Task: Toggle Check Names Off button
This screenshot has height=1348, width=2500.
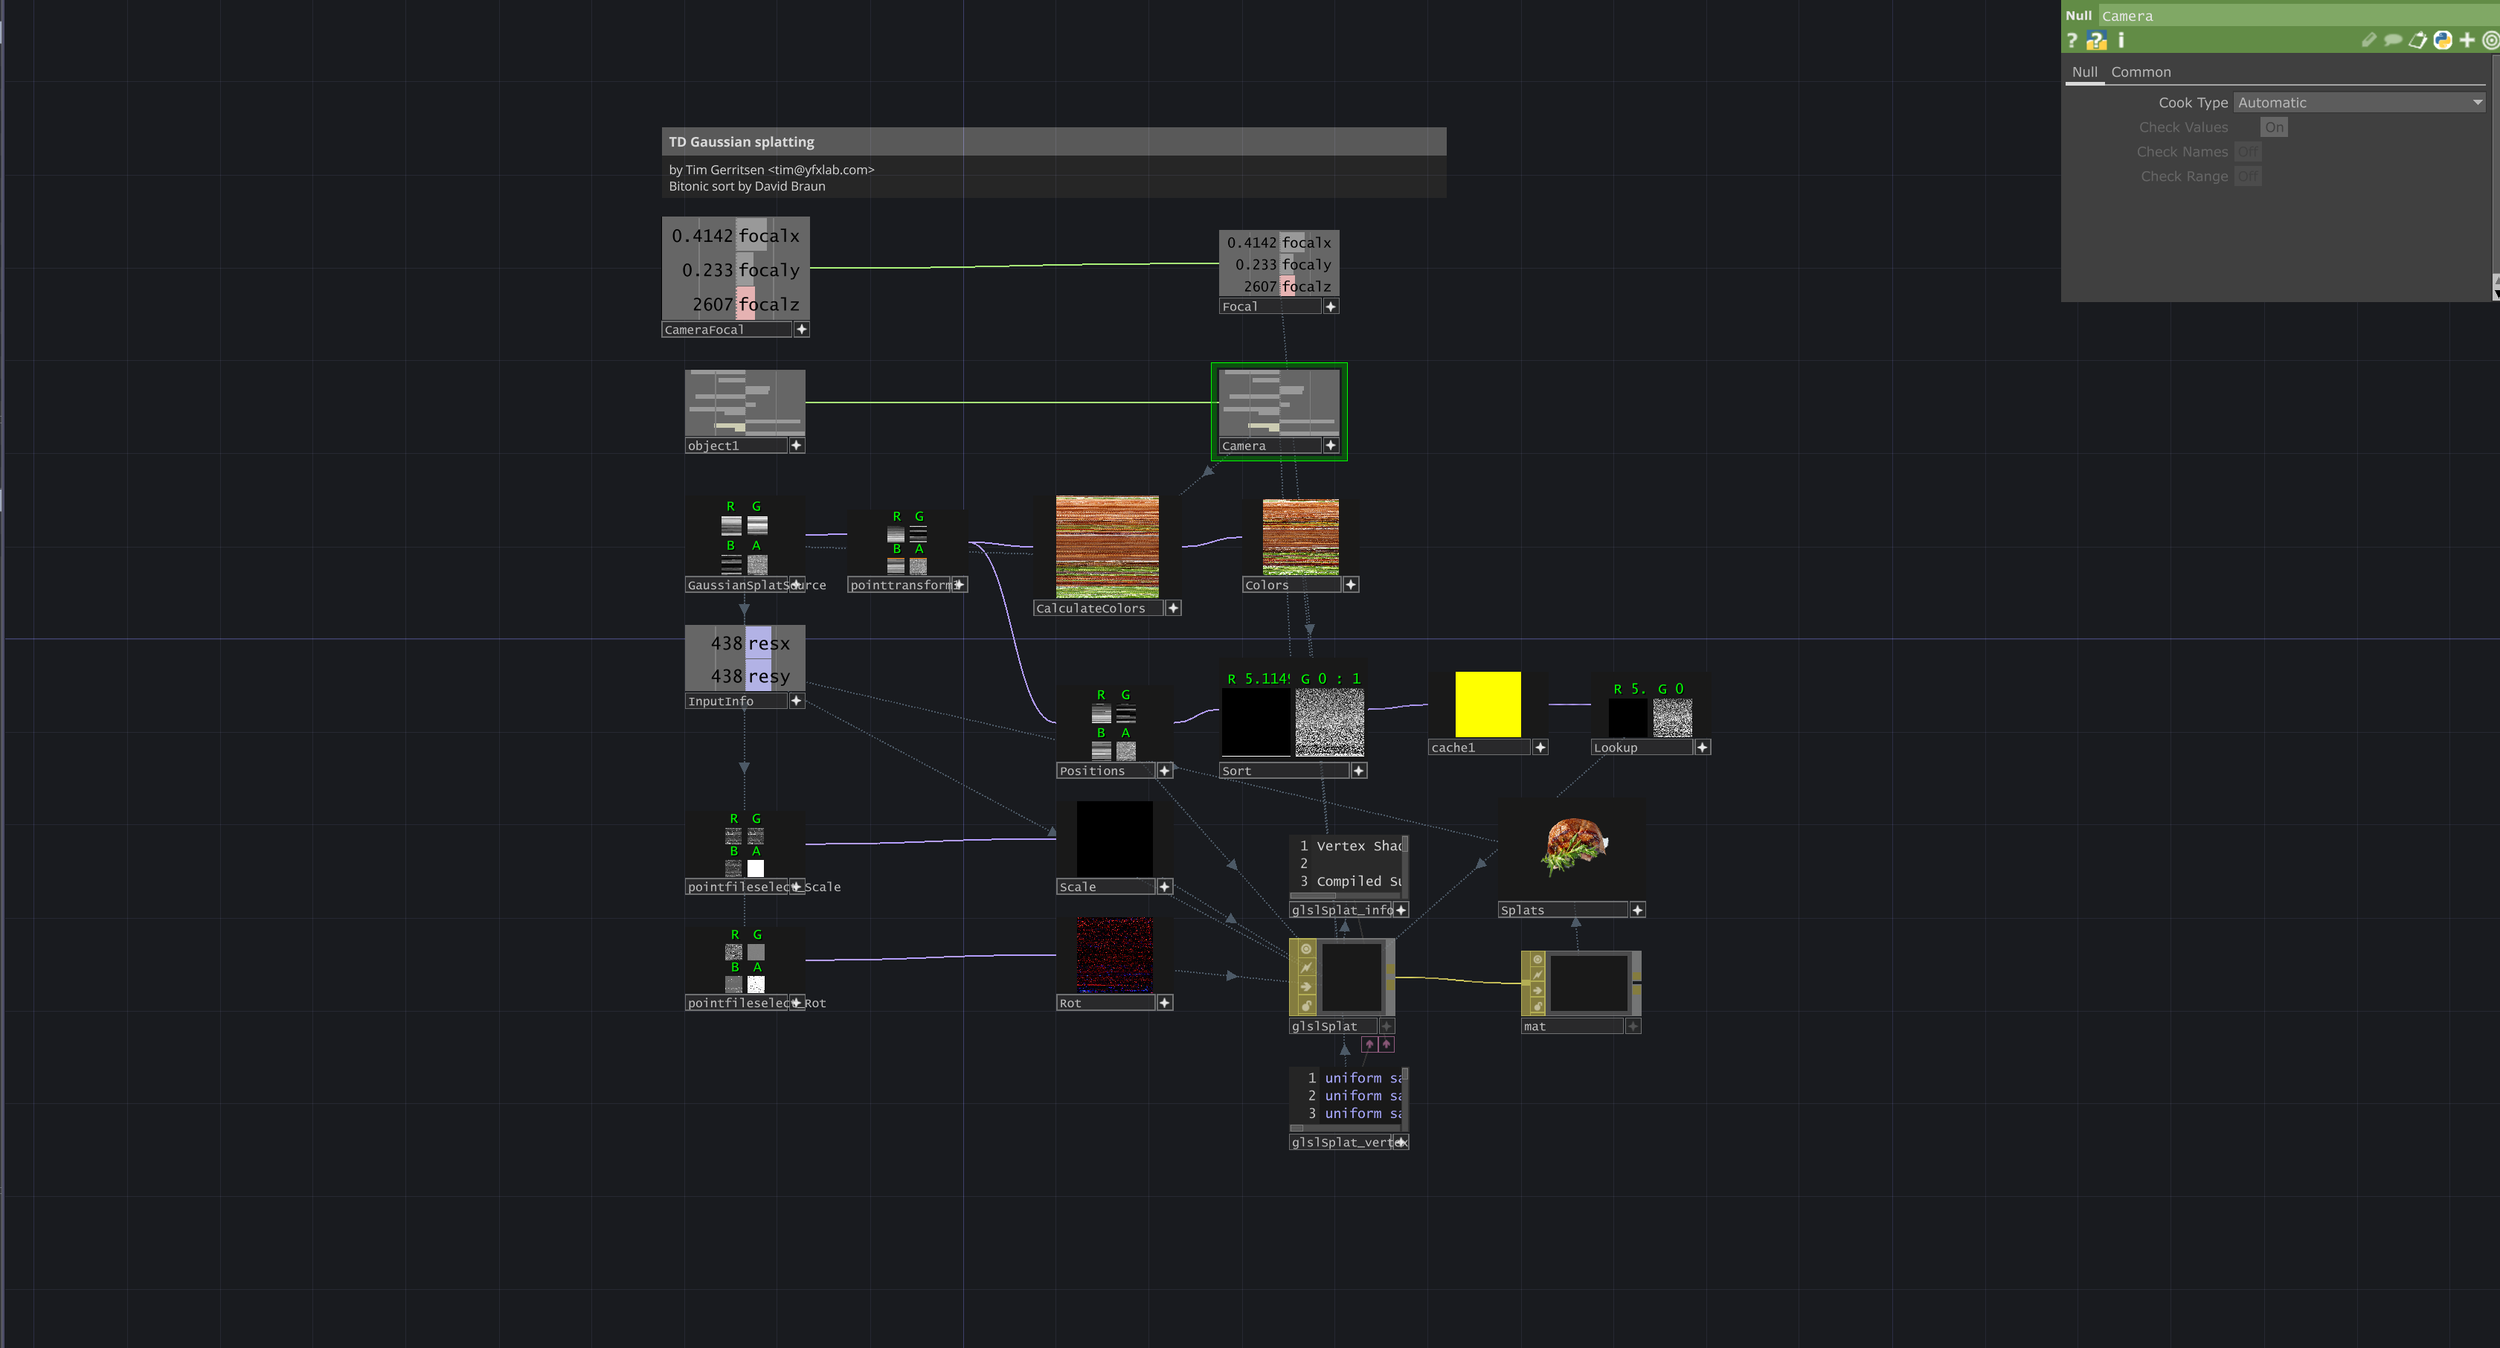Action: pos(2247,152)
